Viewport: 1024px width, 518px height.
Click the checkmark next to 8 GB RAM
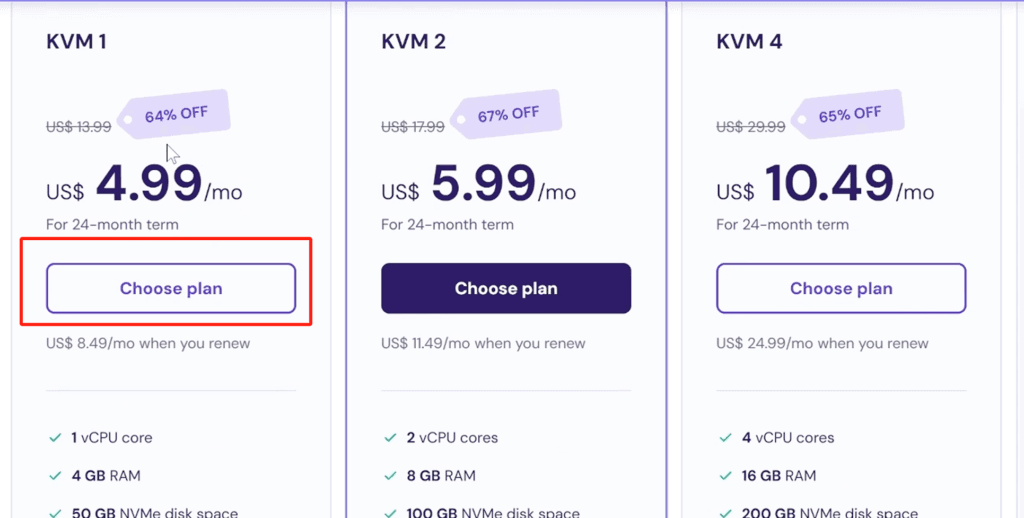(x=390, y=476)
